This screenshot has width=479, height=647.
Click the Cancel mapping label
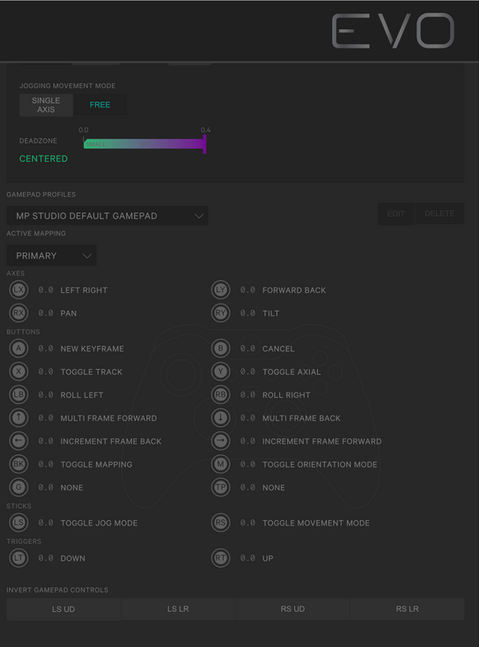point(278,349)
